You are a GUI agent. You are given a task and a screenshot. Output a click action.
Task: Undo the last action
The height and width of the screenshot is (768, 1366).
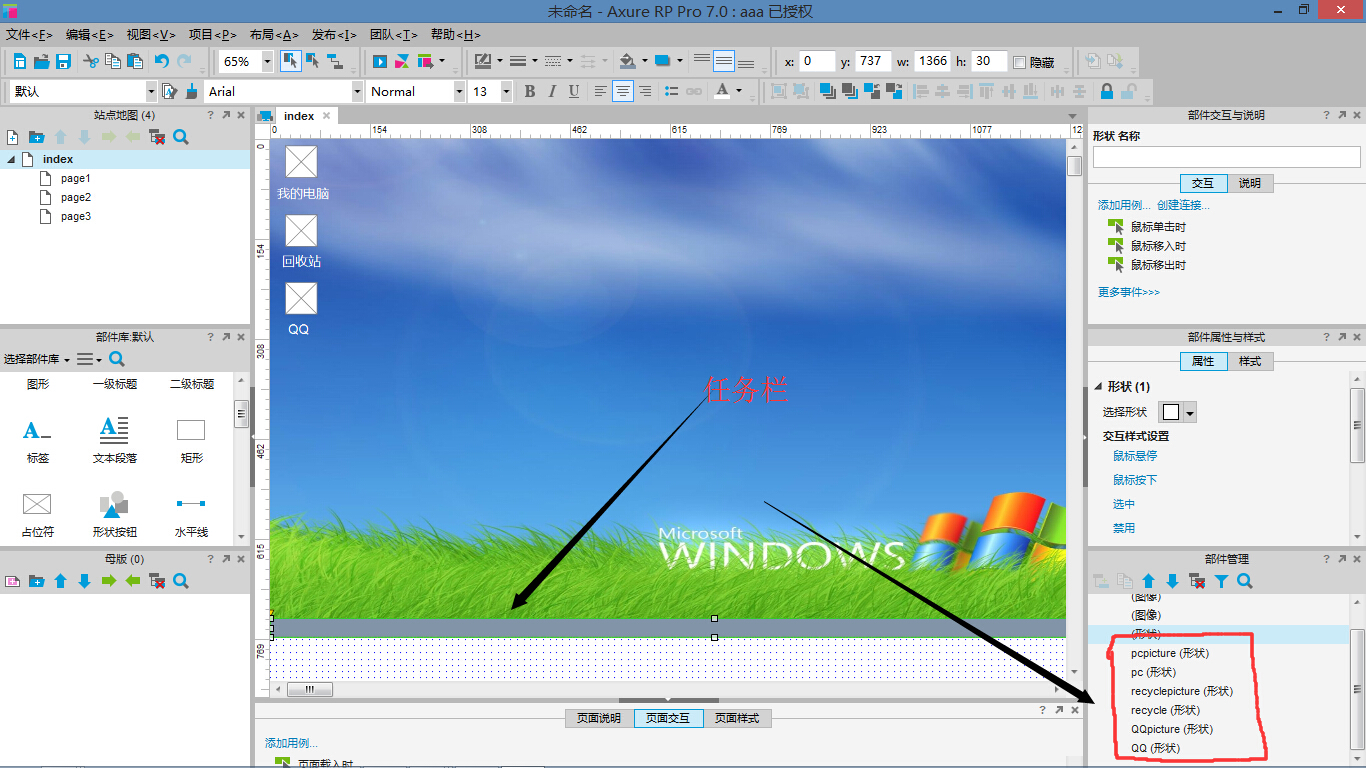tap(162, 62)
